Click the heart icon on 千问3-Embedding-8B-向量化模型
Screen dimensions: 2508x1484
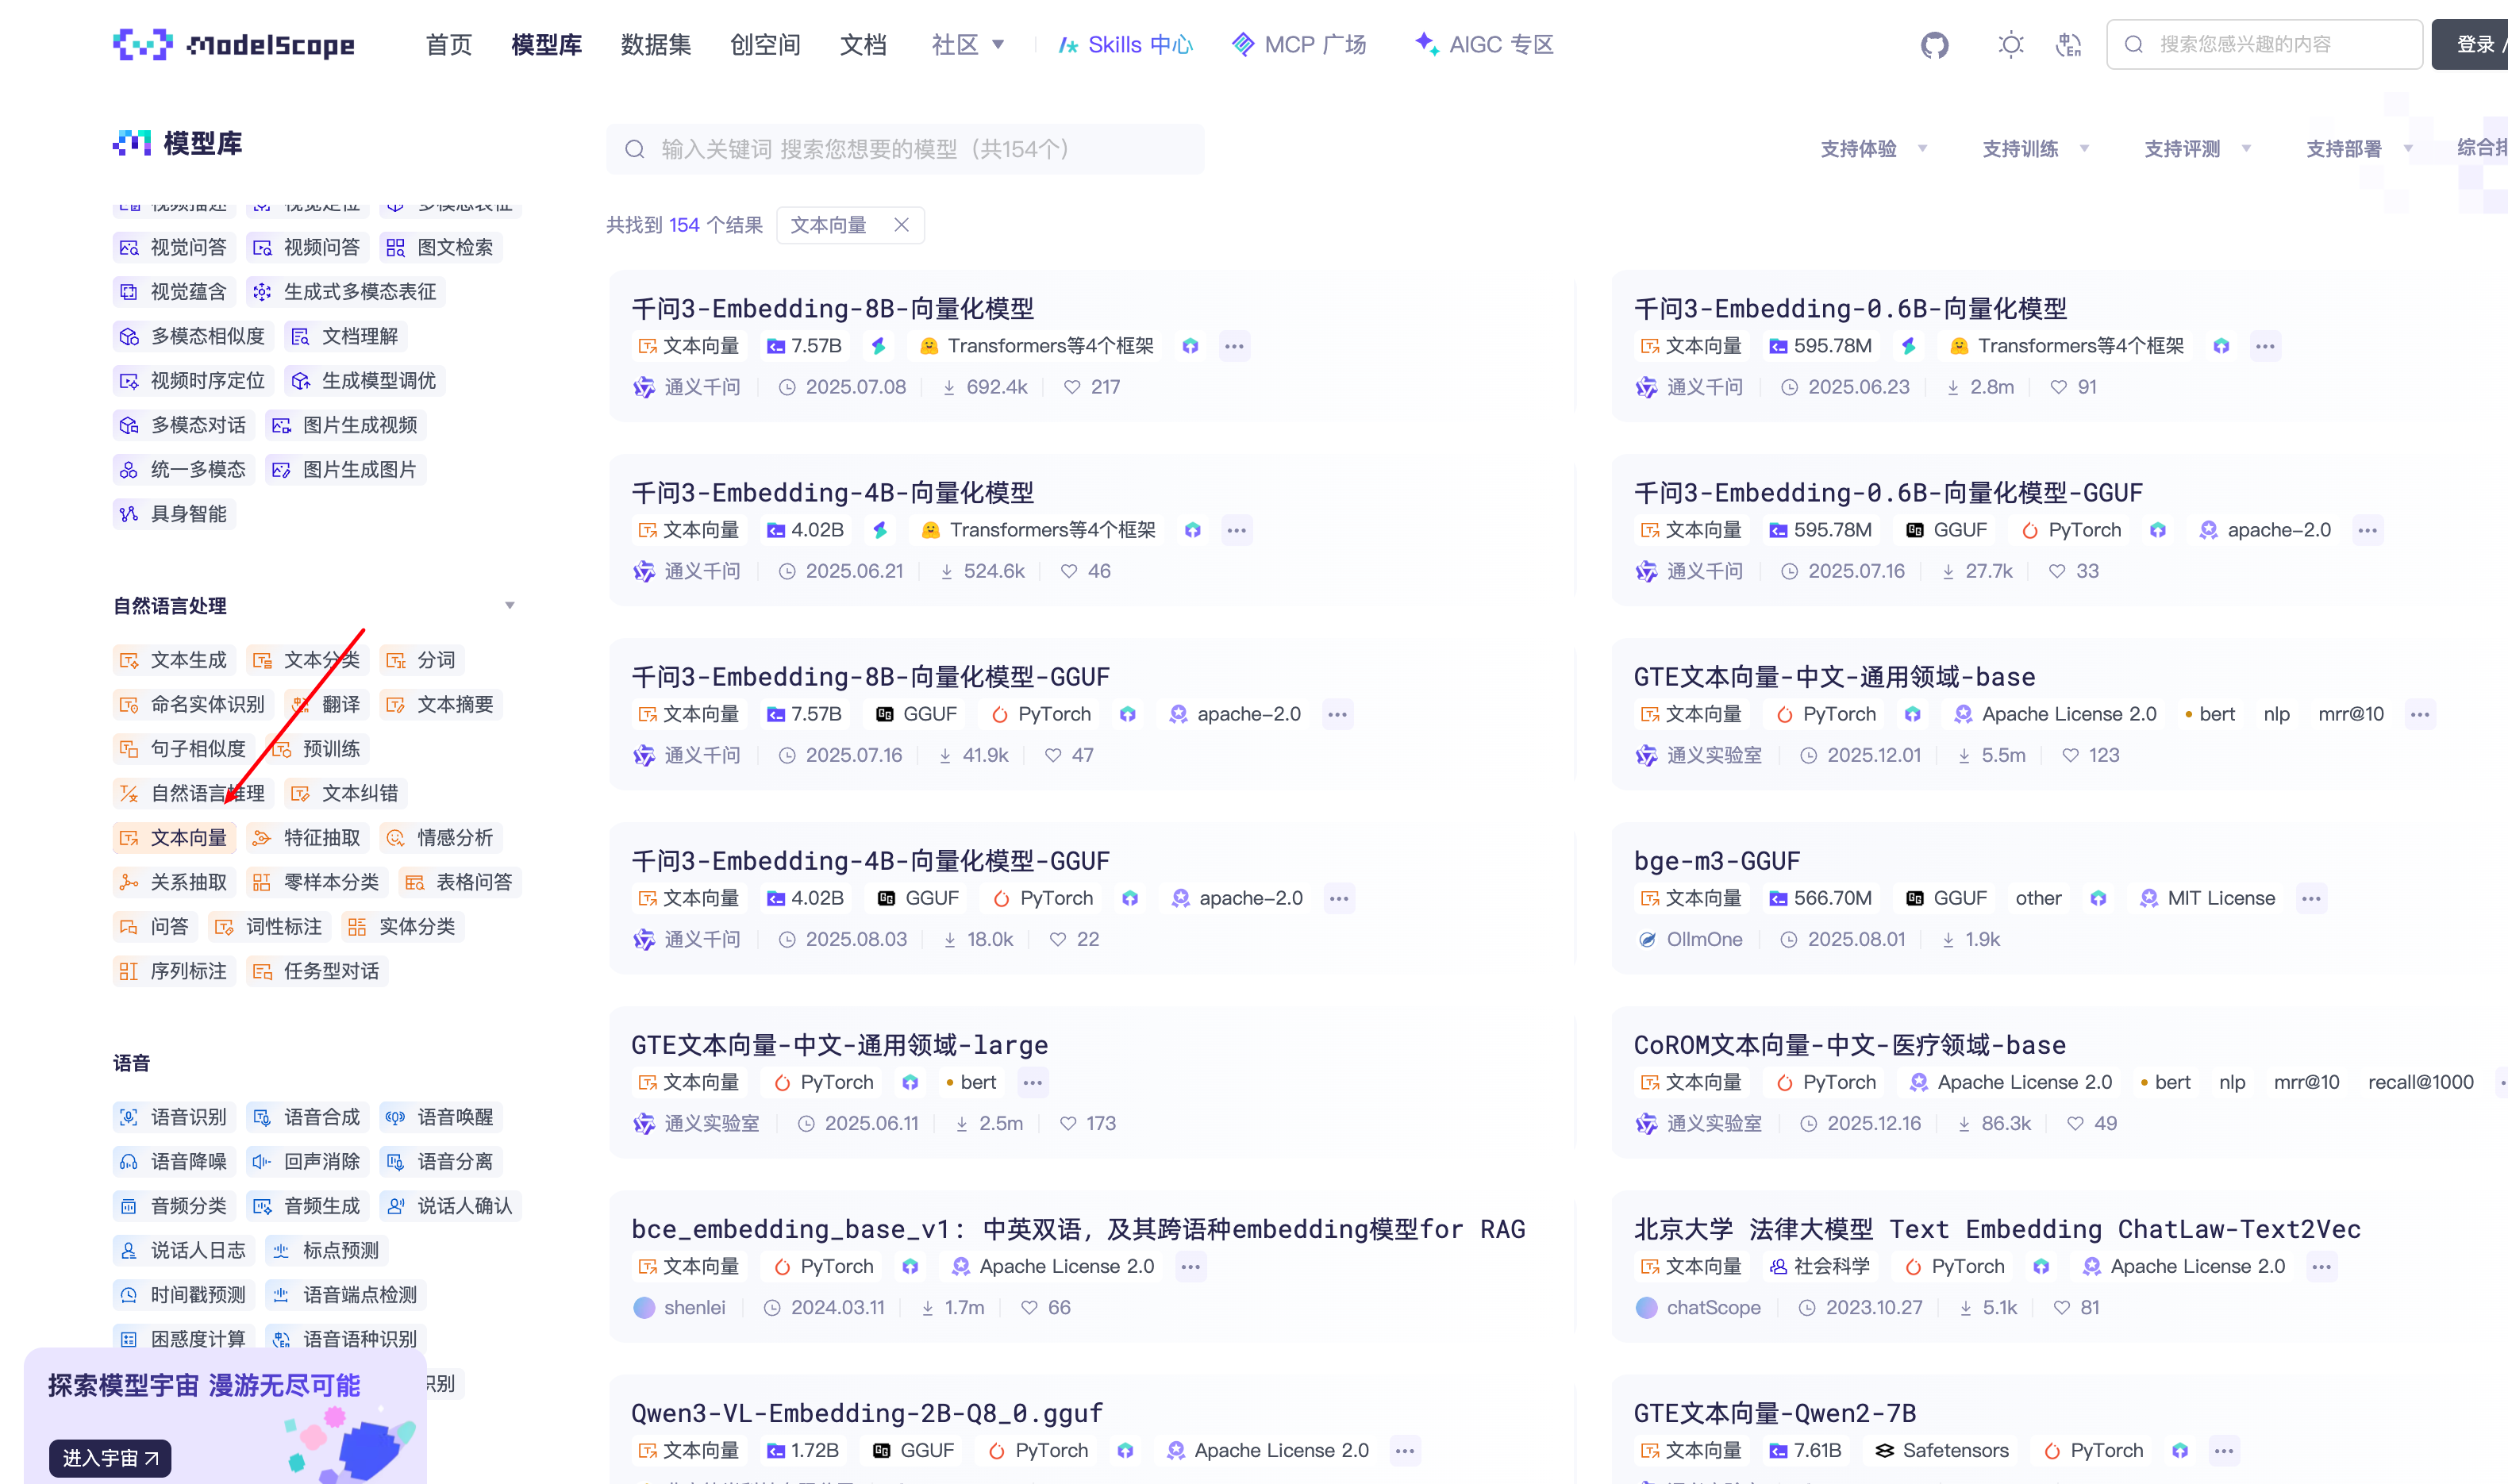[1072, 387]
